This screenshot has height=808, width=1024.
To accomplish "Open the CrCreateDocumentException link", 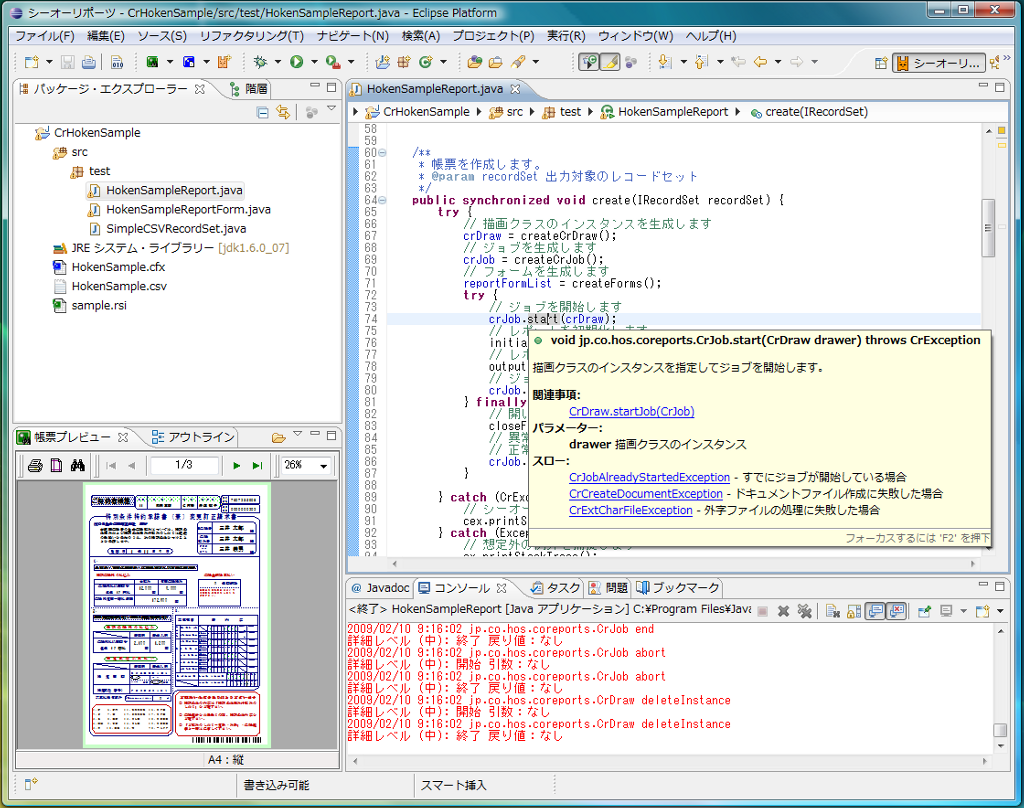I will click(x=646, y=494).
